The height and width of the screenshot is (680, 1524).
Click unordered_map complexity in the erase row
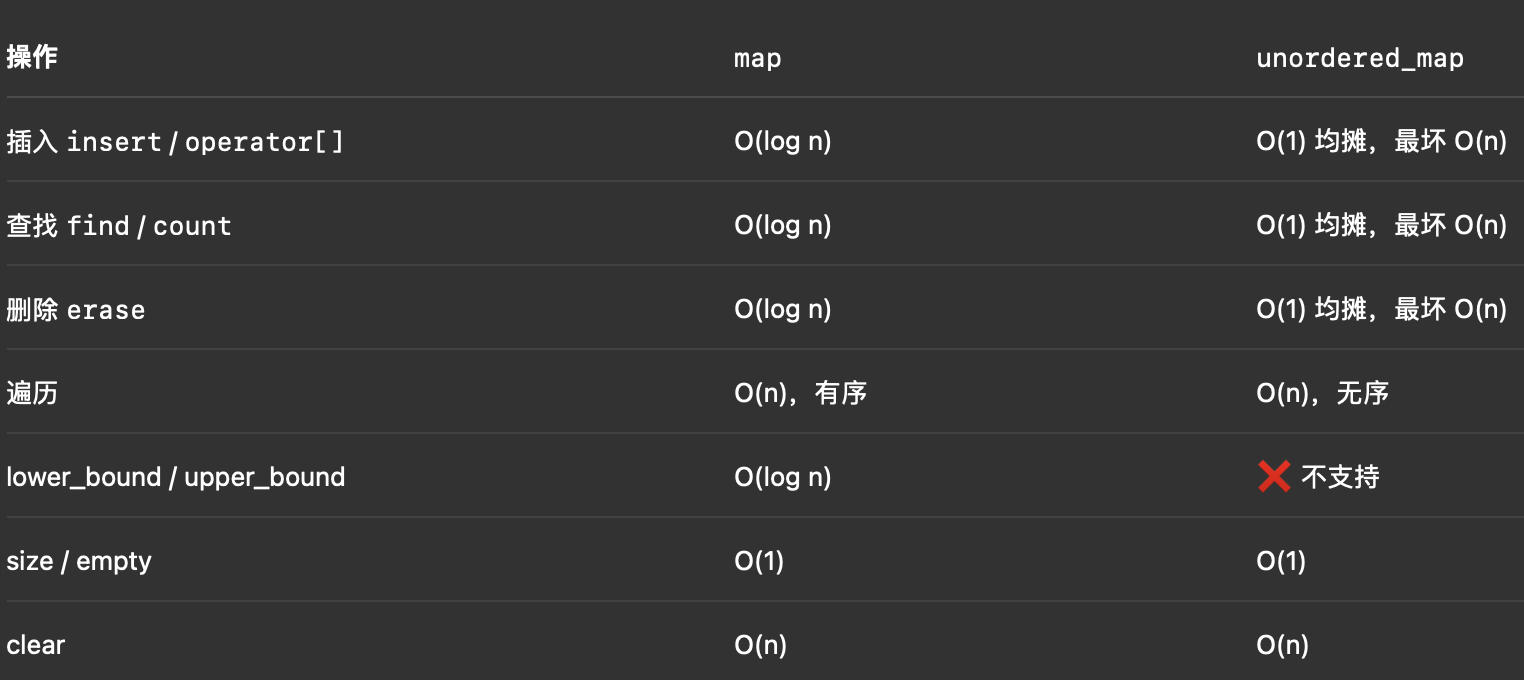pos(1381,310)
